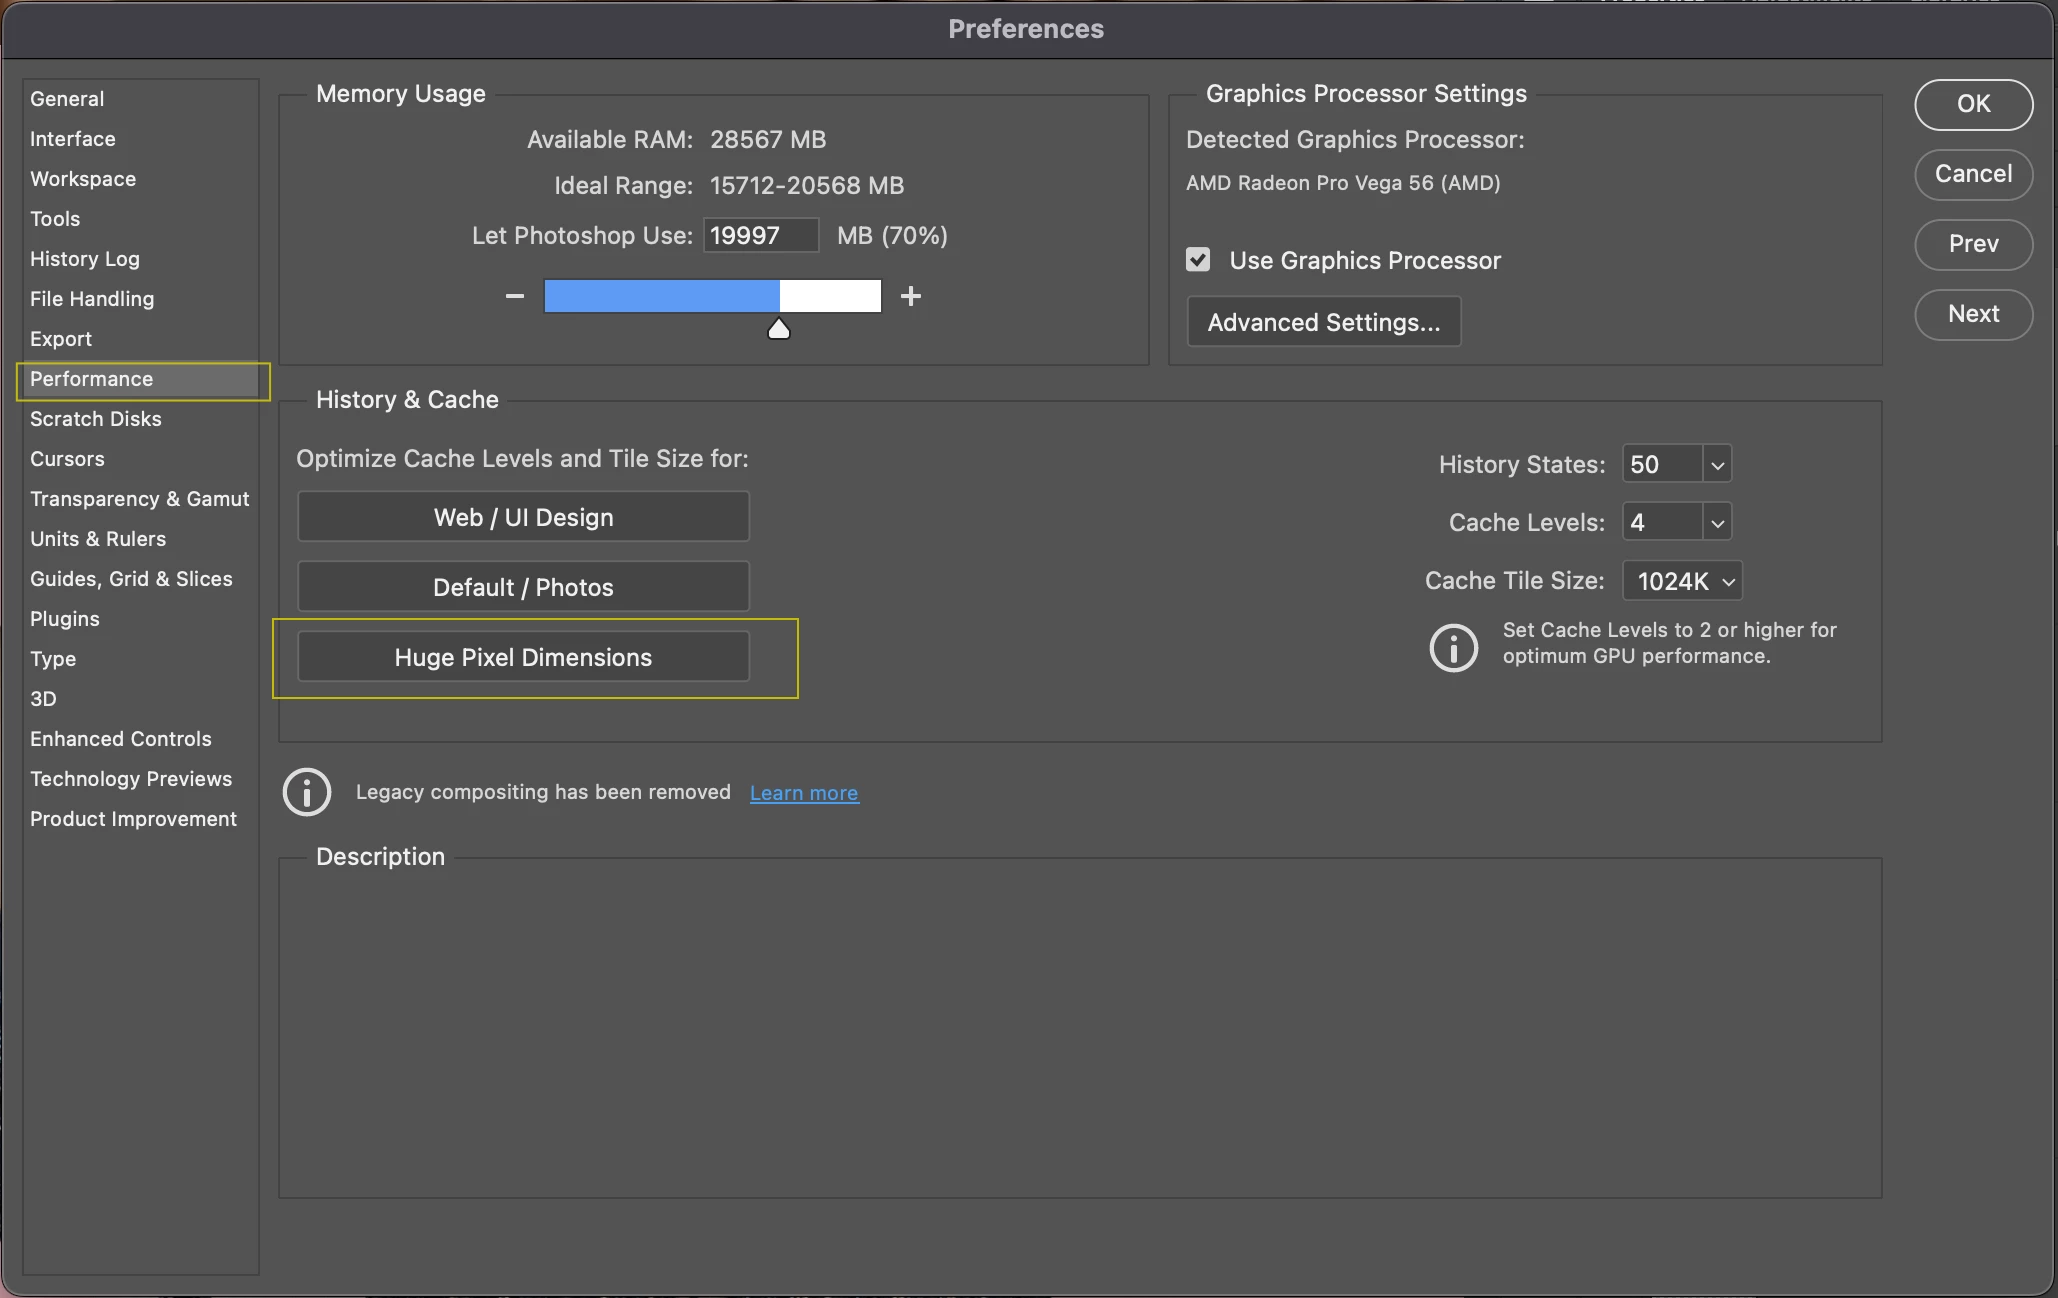Follow the Learn more link
2058x1298 pixels.
coord(804,793)
